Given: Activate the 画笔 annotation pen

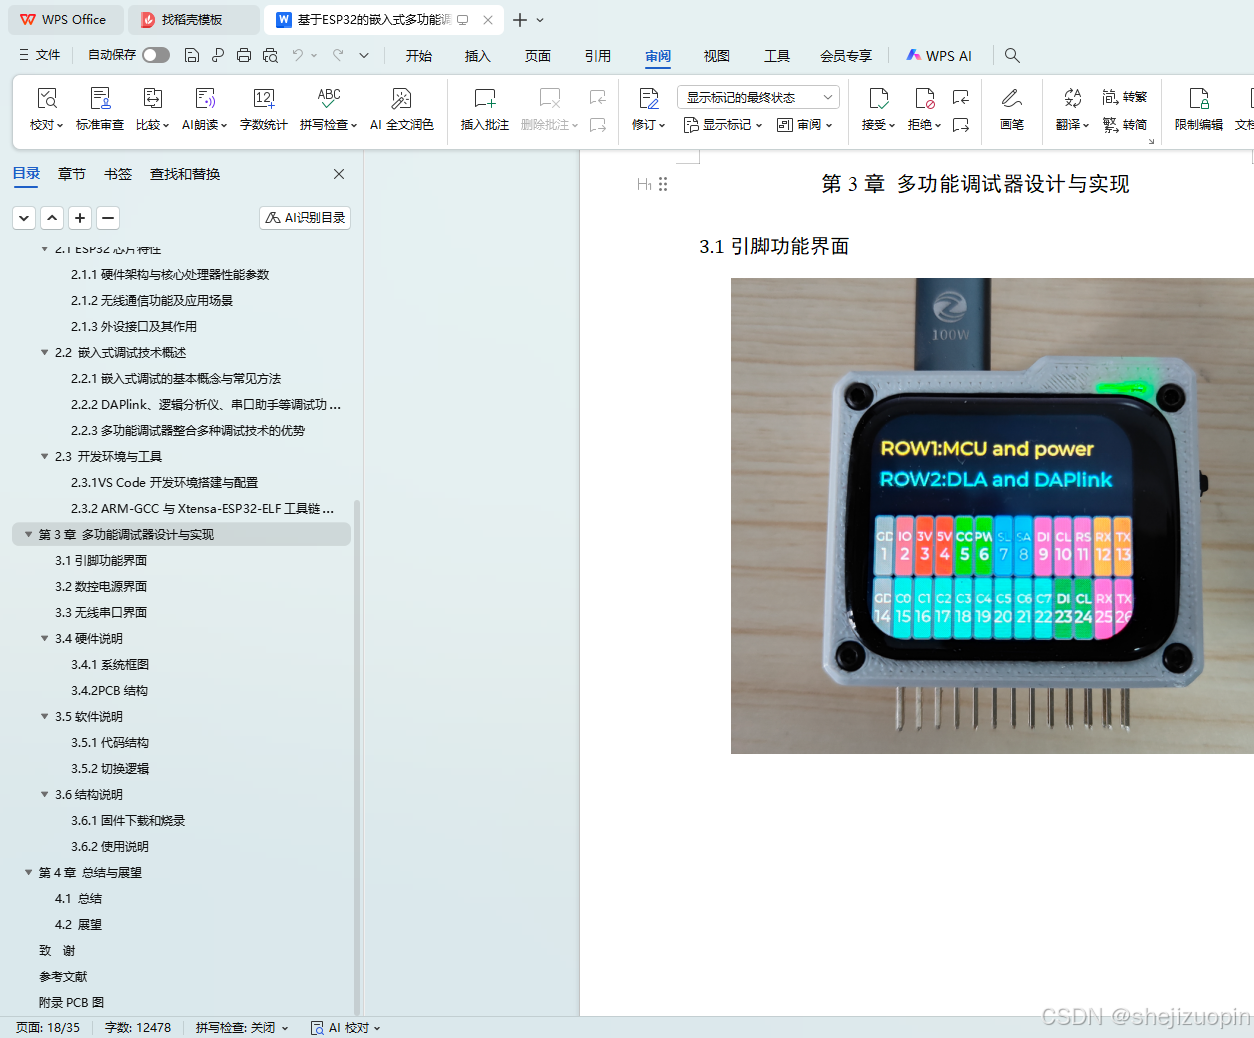Looking at the screenshot, I should click(x=1012, y=108).
